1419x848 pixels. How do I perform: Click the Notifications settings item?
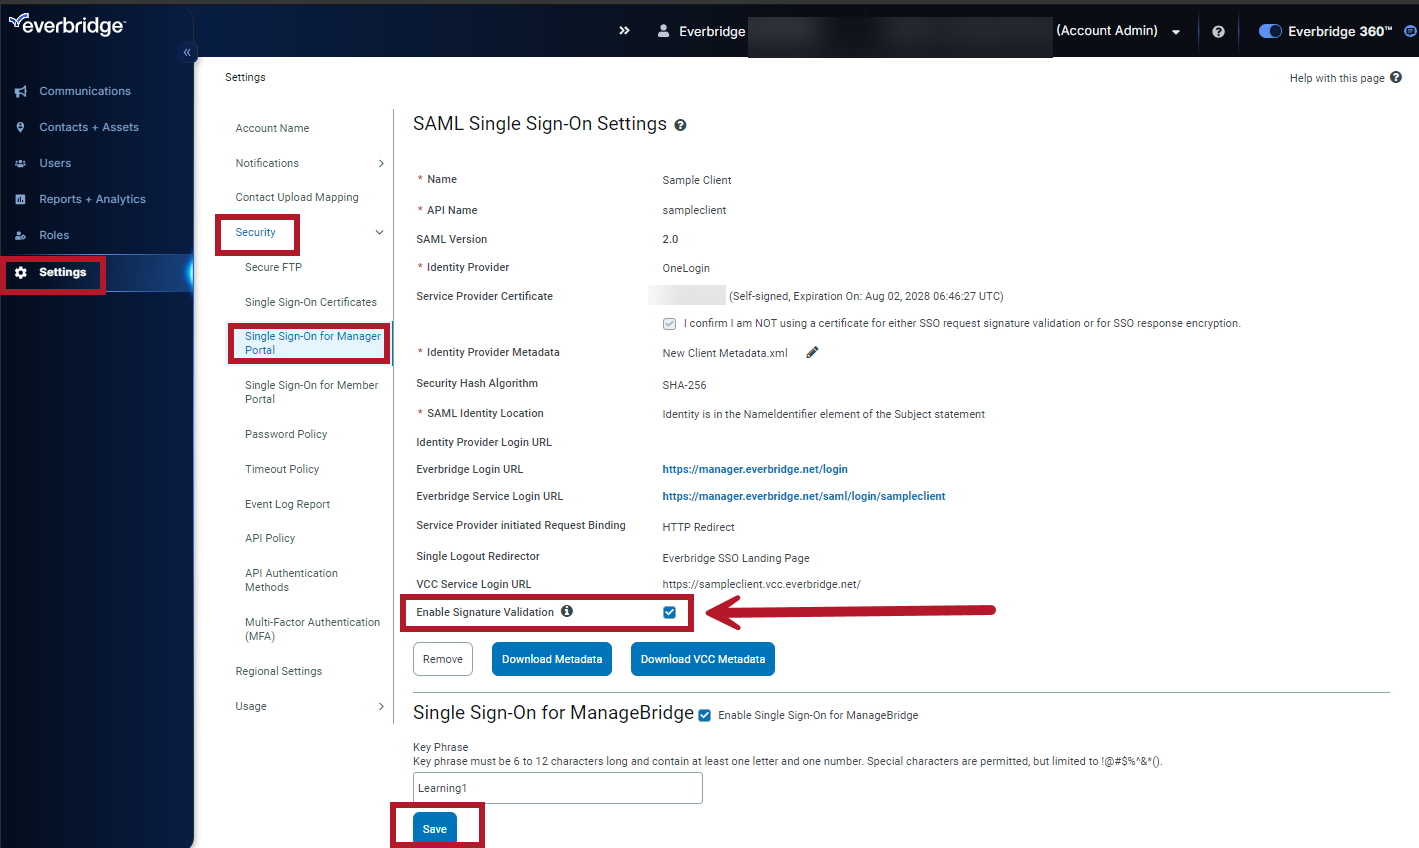[267, 163]
